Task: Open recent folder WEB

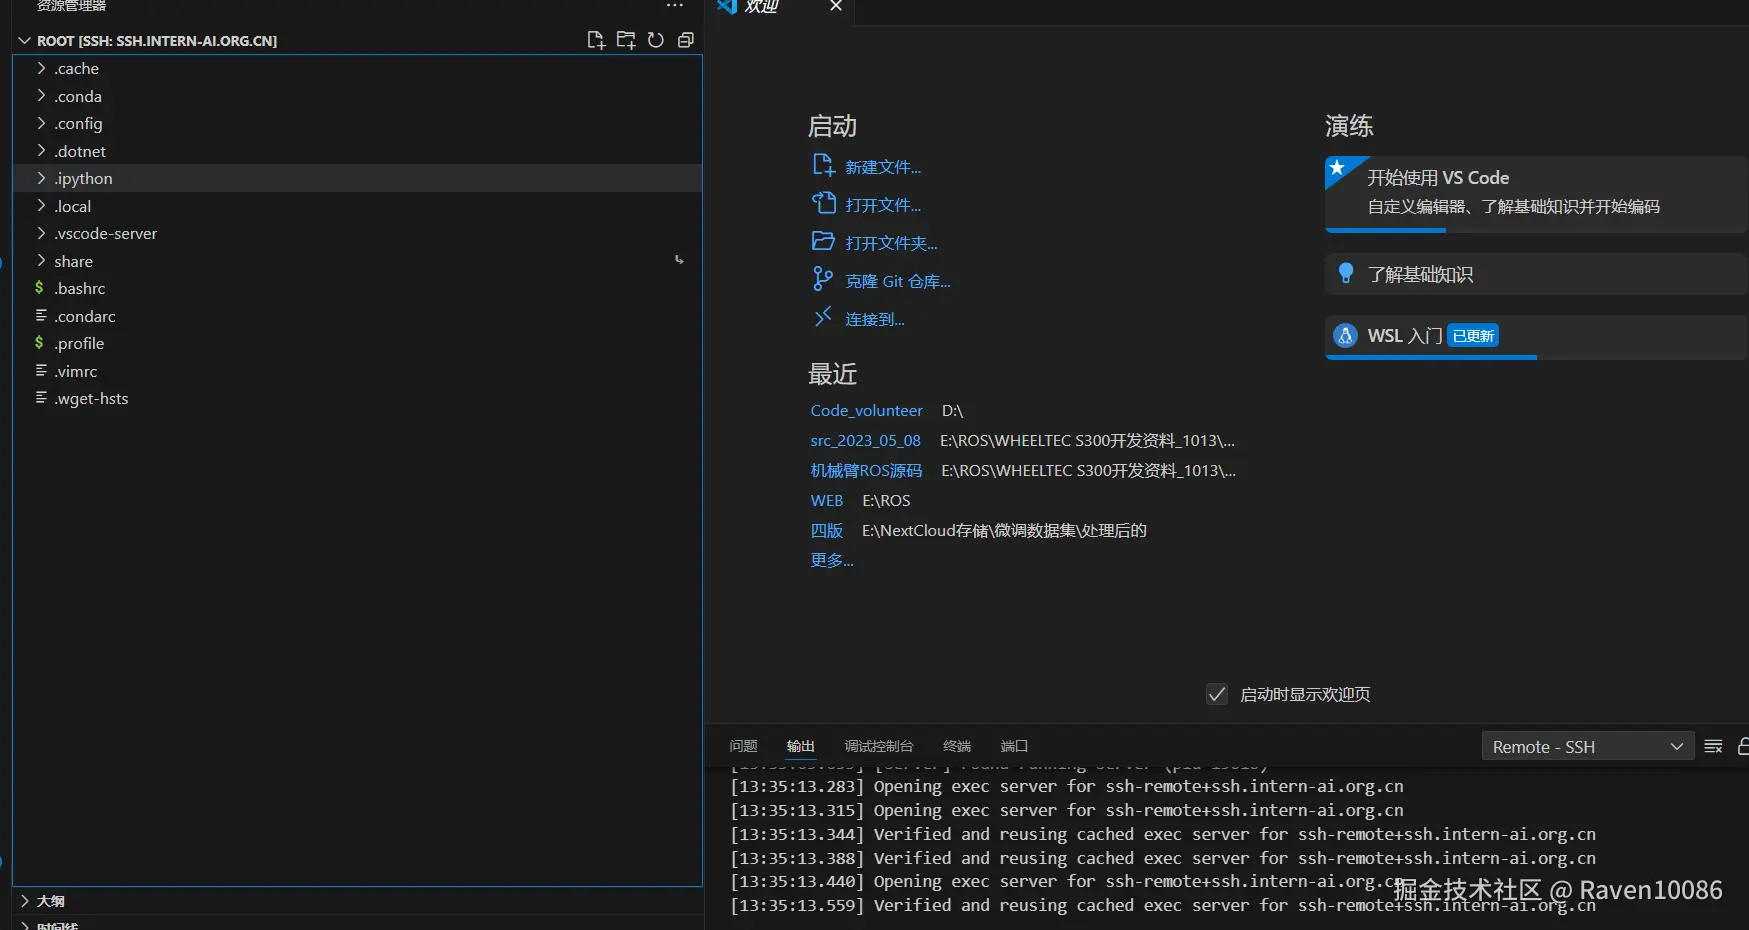Action: (x=826, y=500)
